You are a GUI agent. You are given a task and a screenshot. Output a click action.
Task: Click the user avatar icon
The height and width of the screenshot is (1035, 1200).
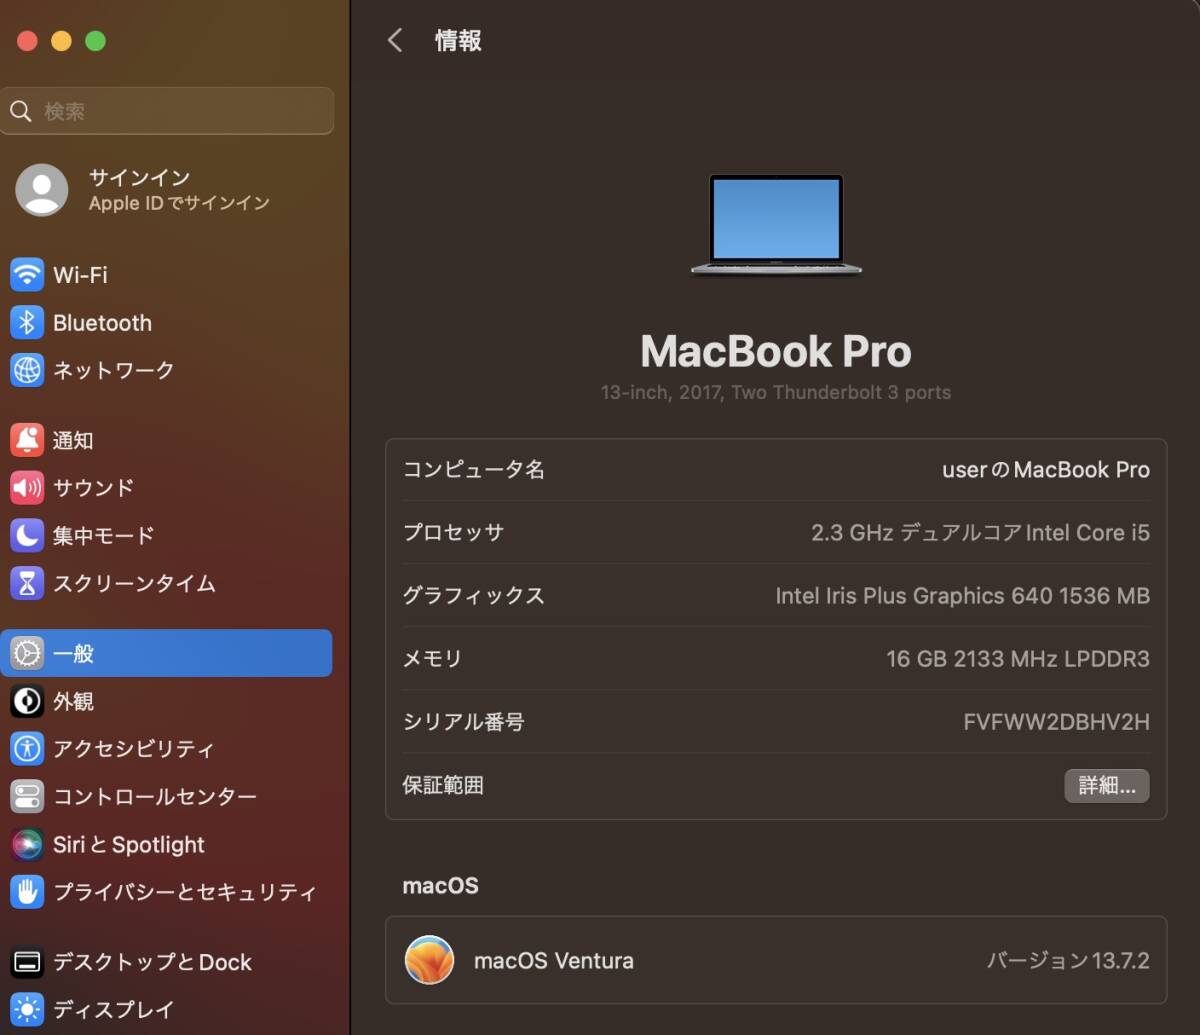[42, 189]
